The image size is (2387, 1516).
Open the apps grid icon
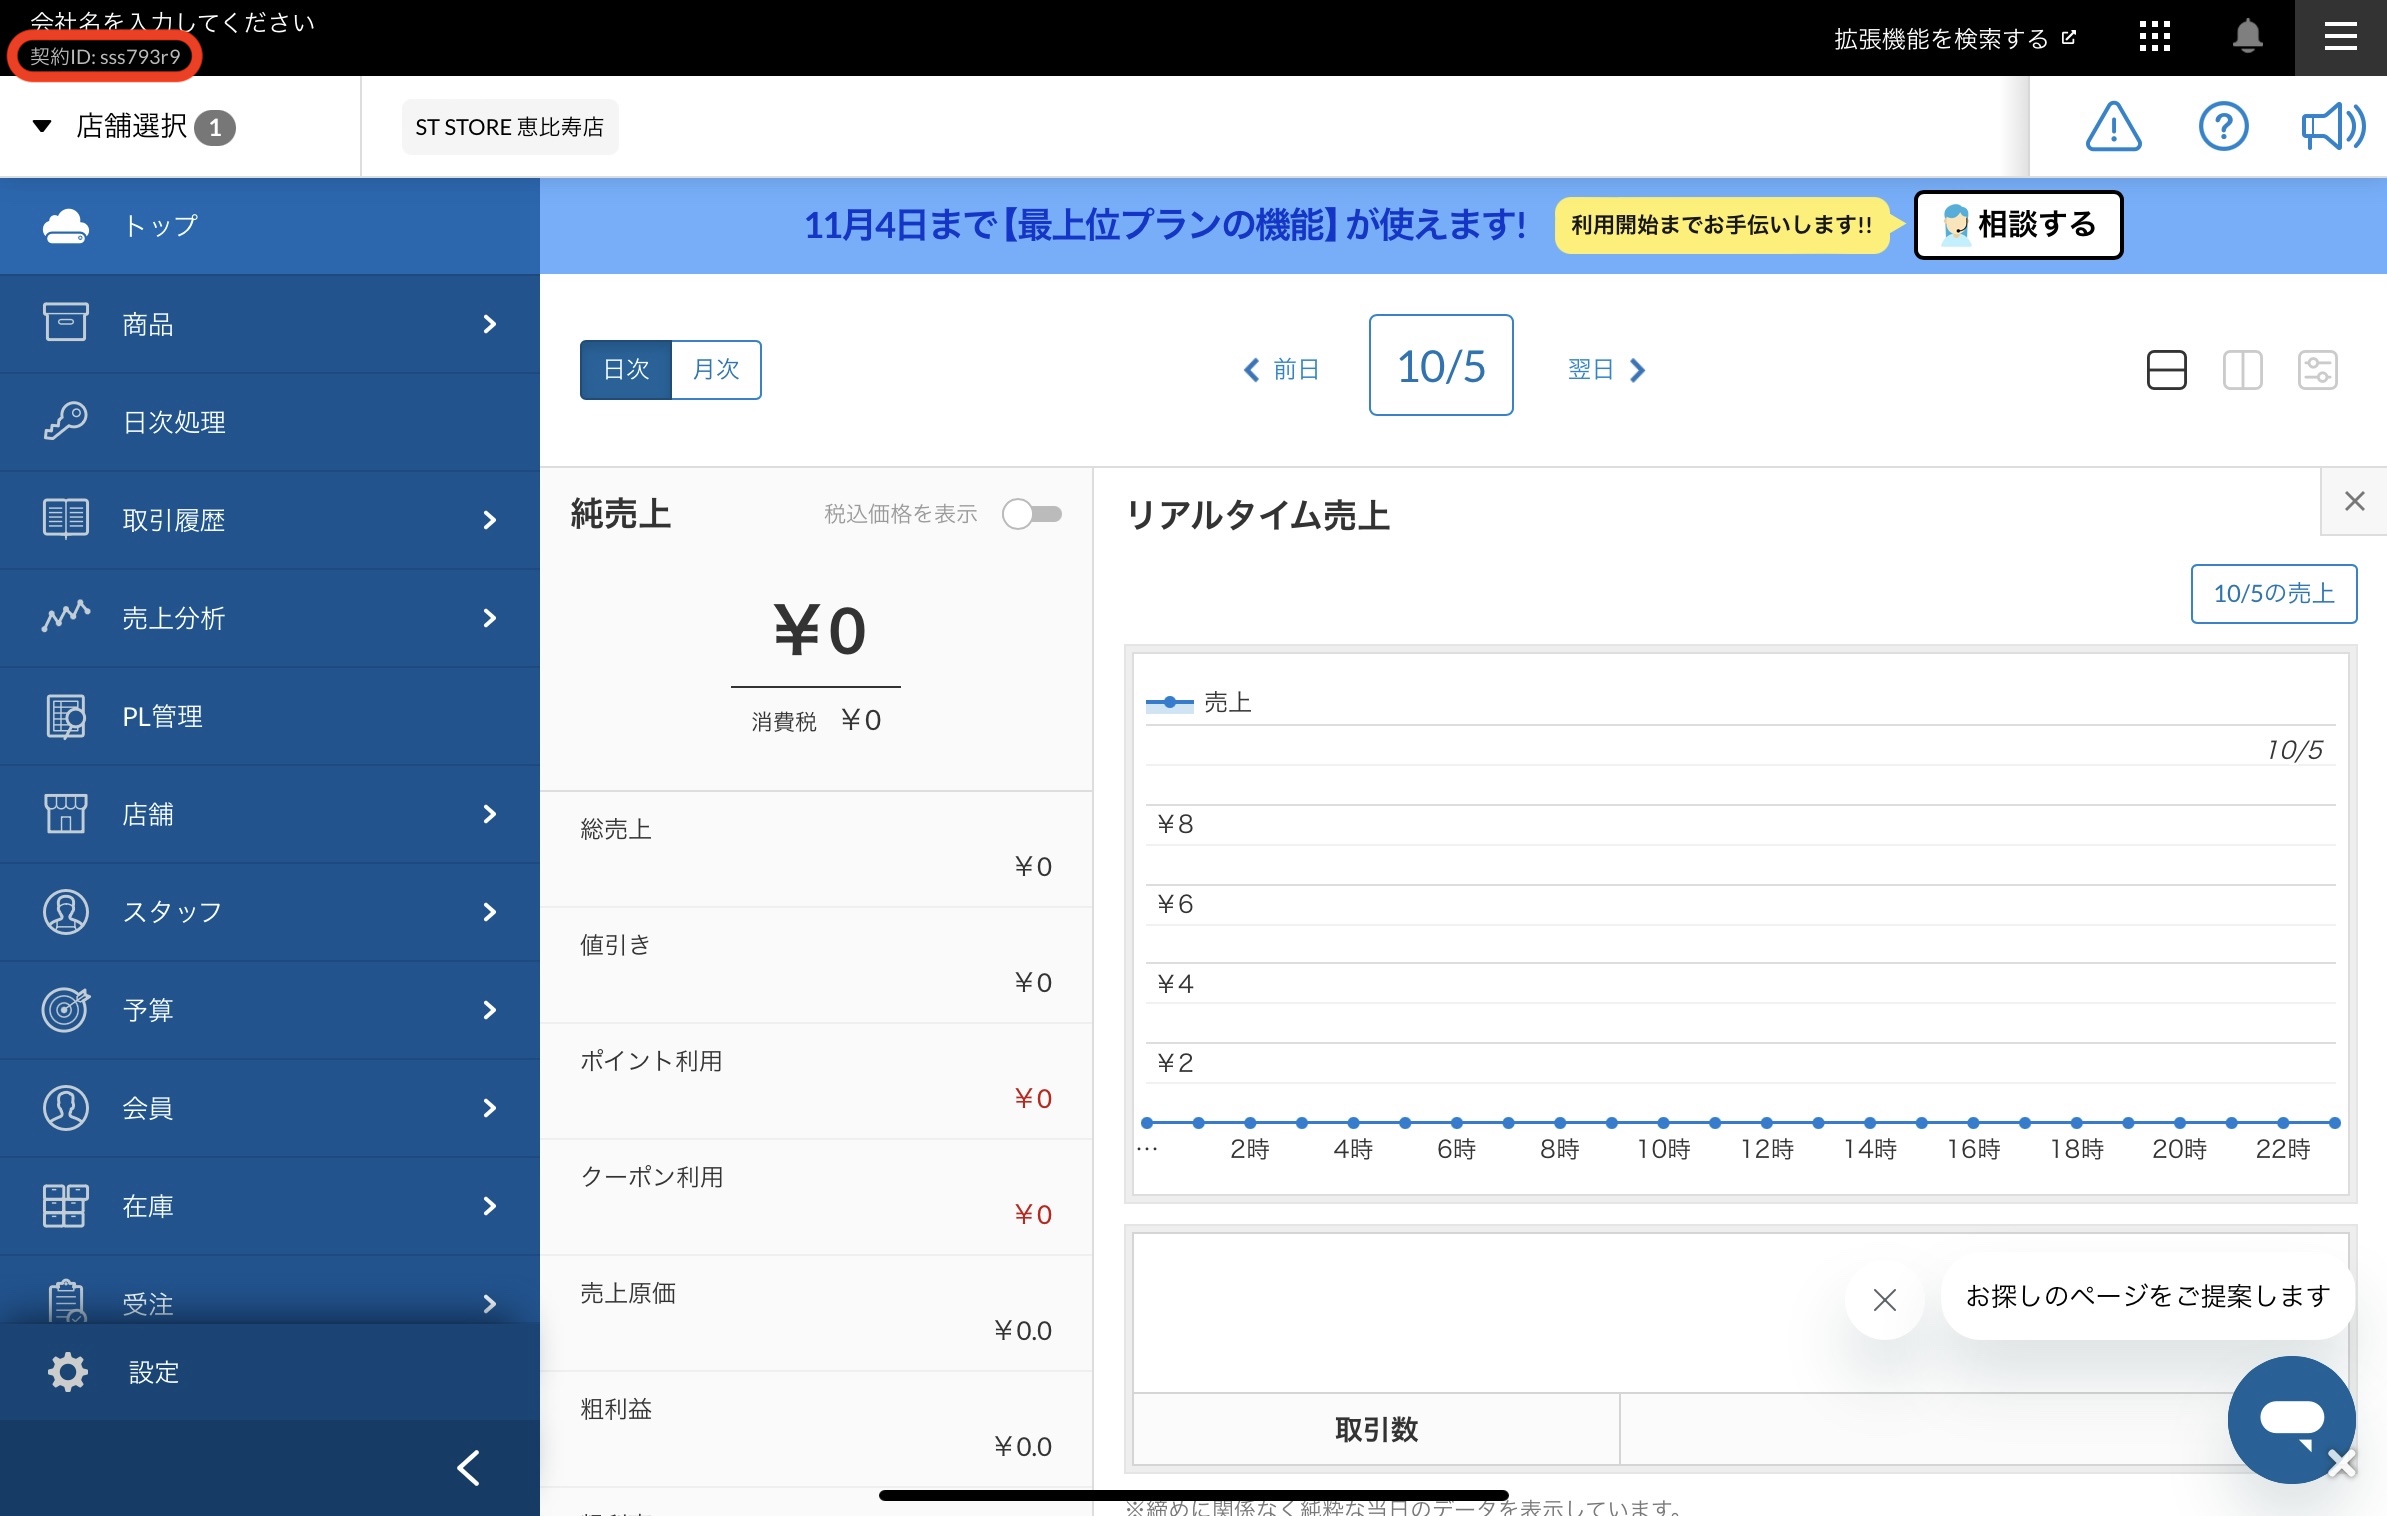coord(2154,37)
